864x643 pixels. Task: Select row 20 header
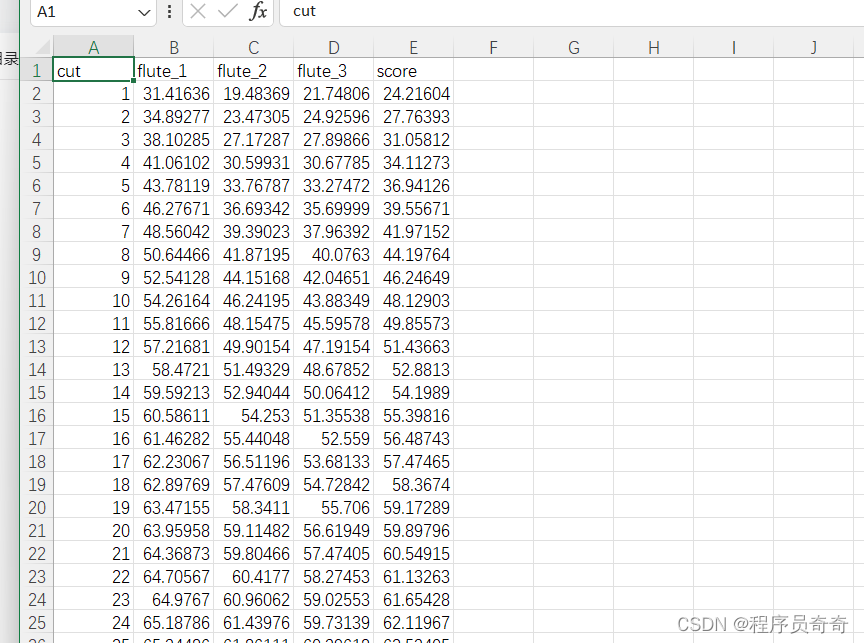(x=36, y=507)
